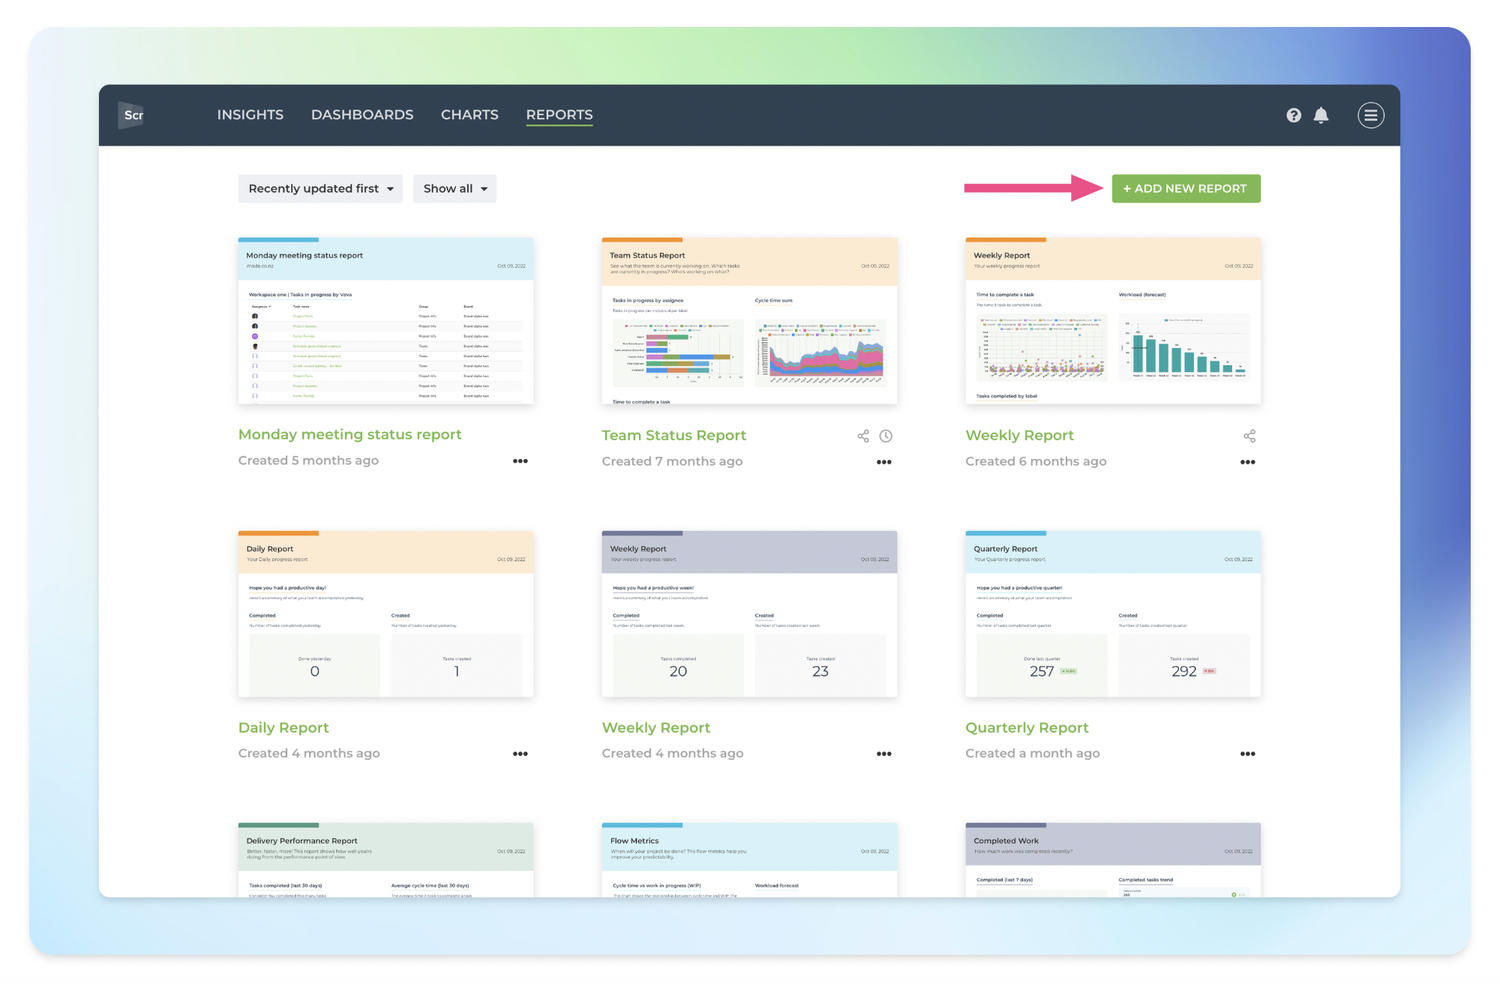Click share icon on Weekly Report created 6 months ago
1500x984 pixels.
click(x=1249, y=436)
